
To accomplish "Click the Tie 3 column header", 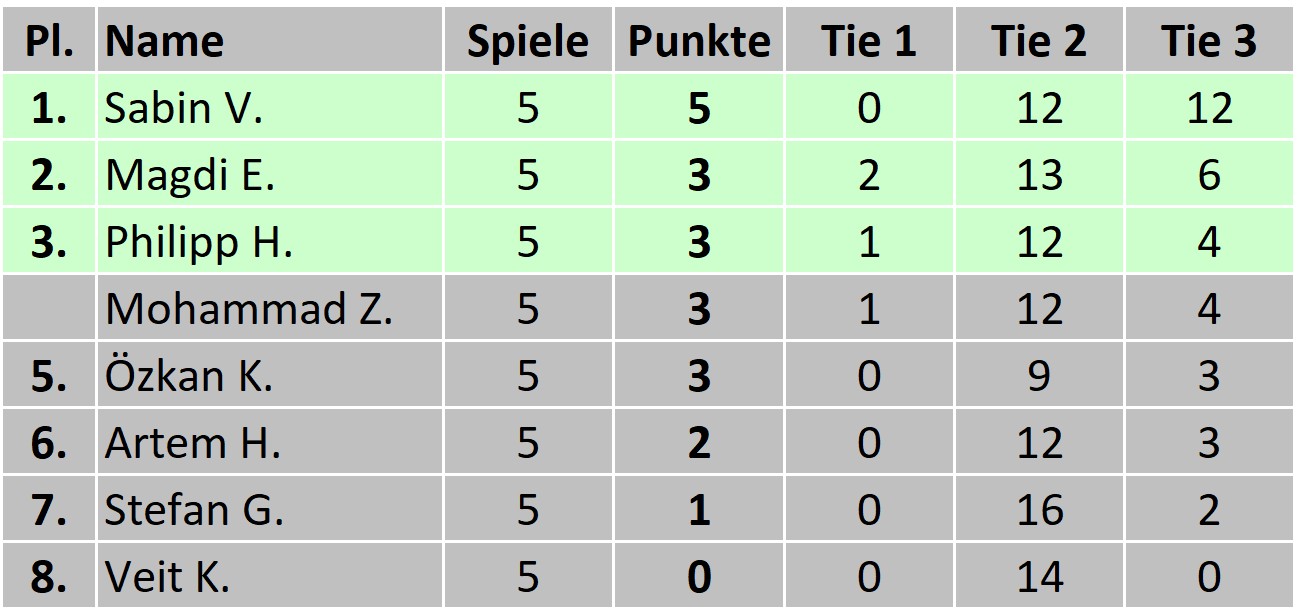I will tap(1209, 41).
